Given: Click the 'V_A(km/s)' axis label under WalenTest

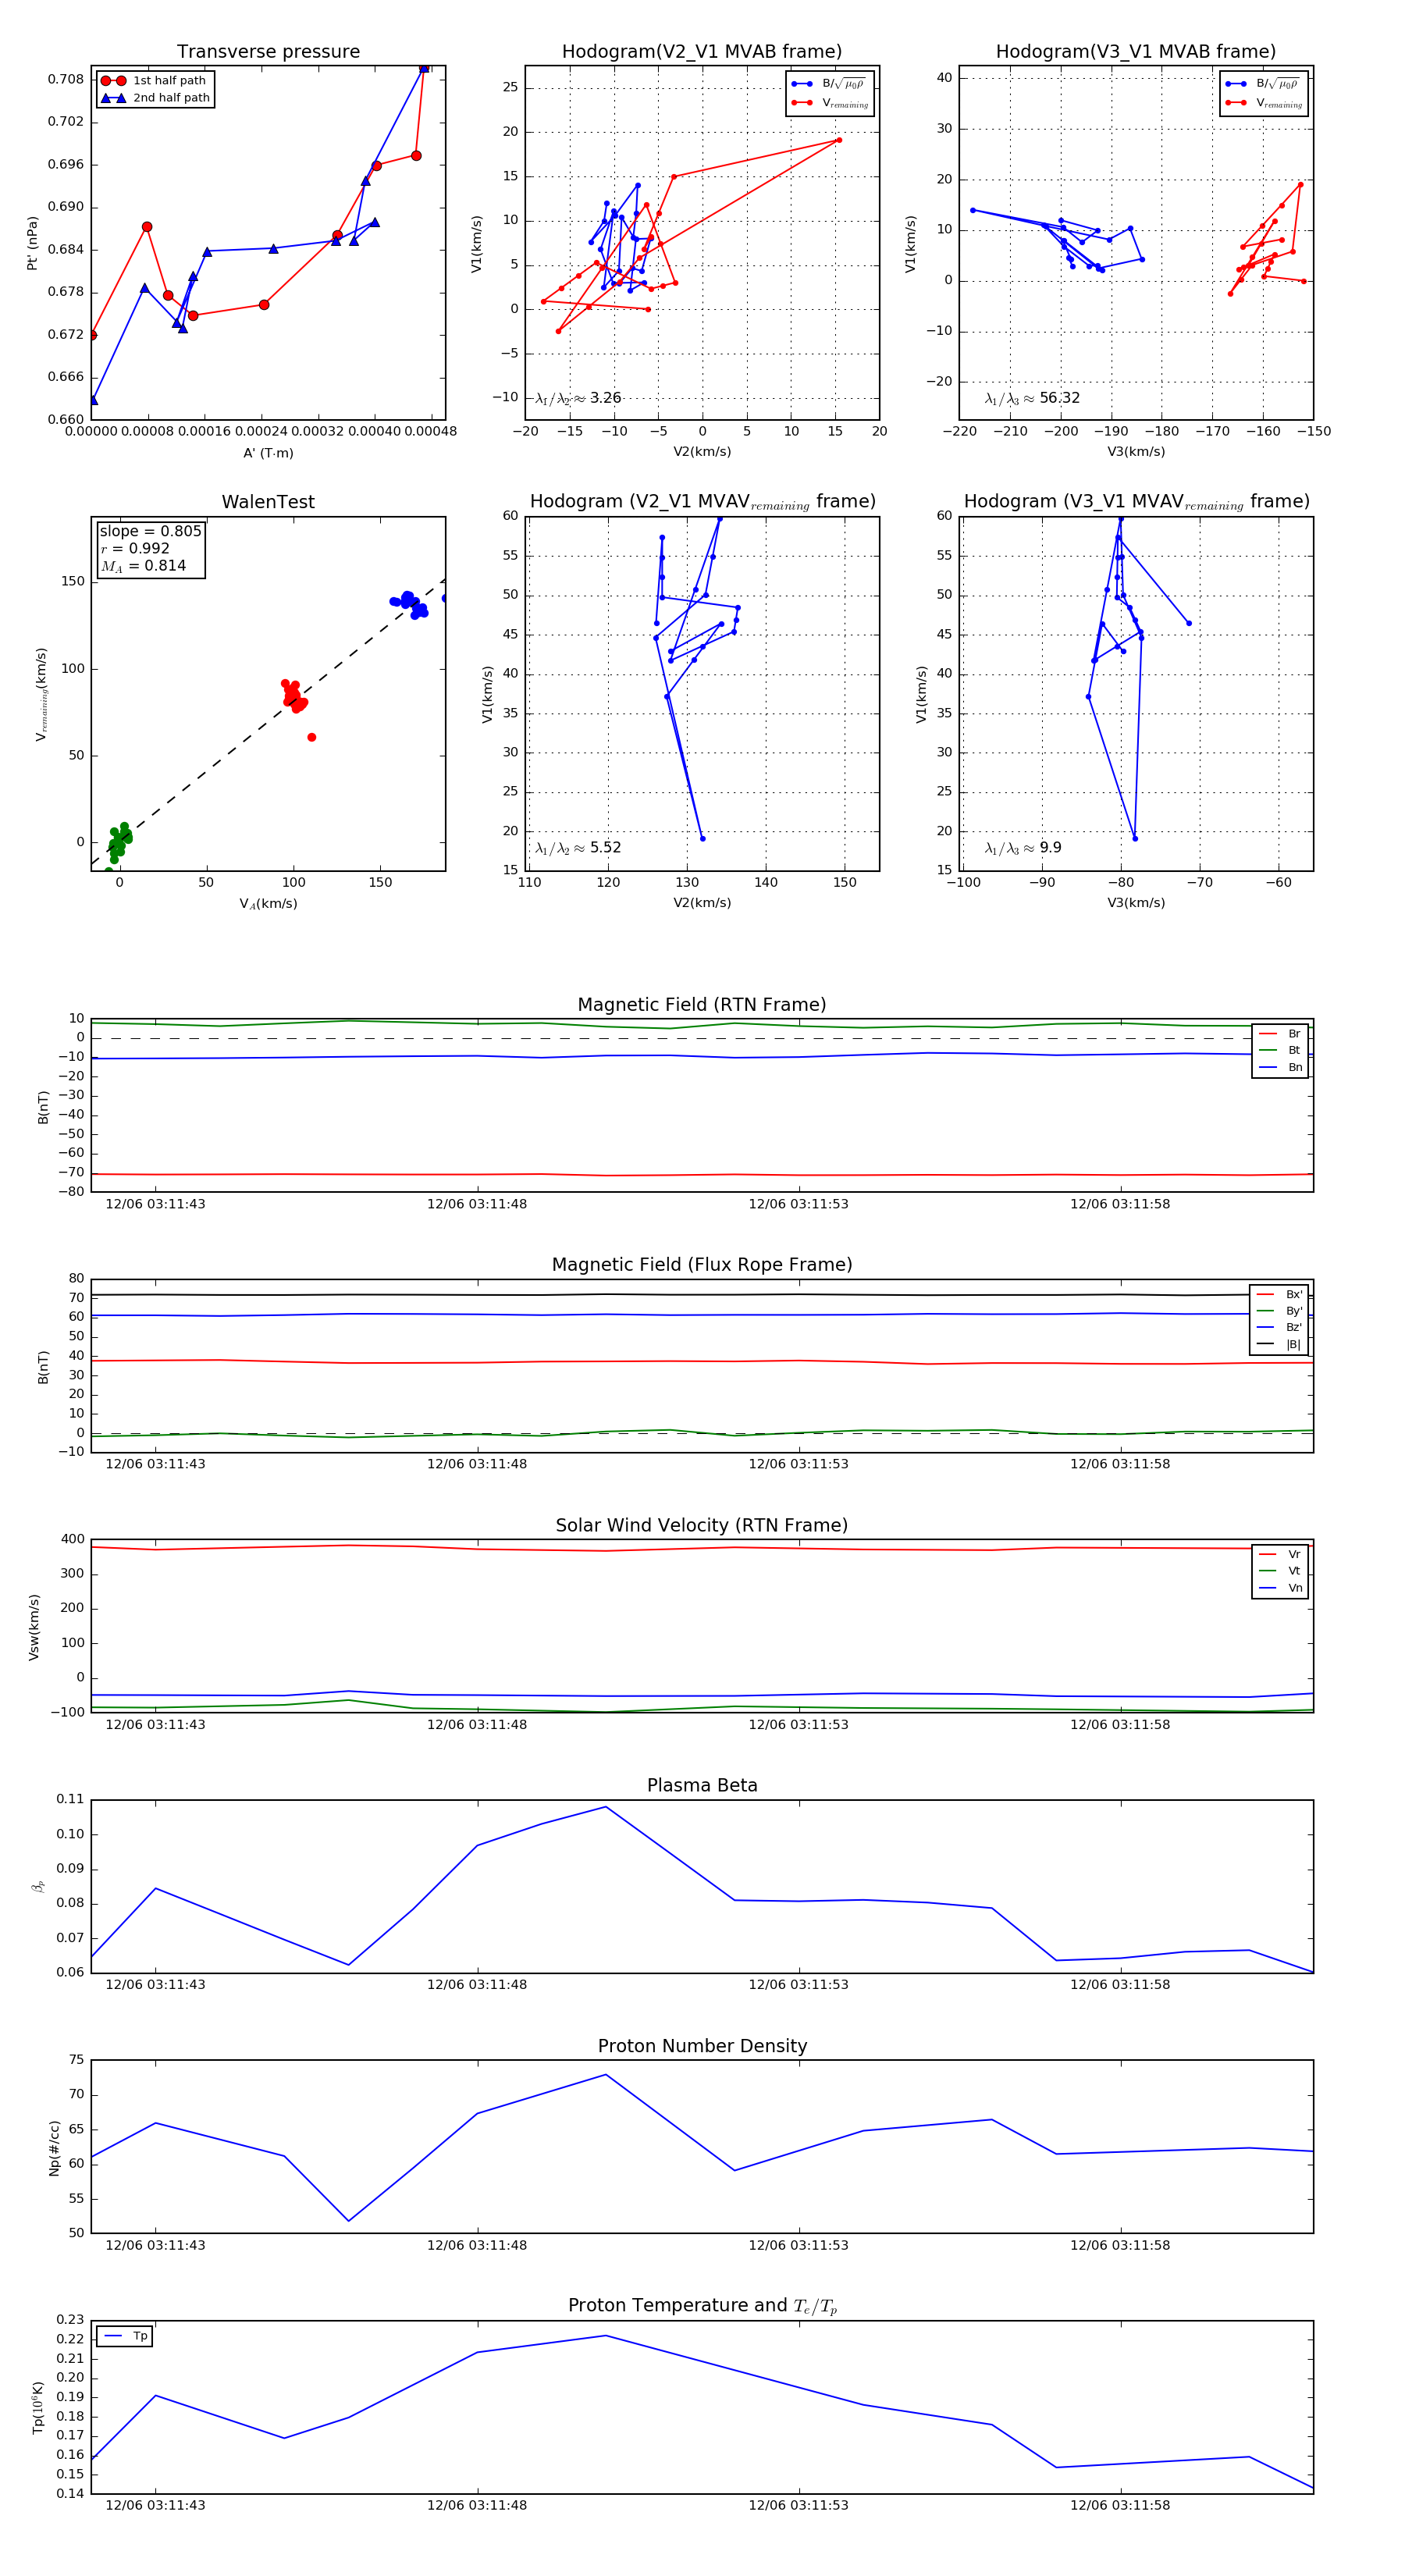Looking at the screenshot, I should pos(268,904).
